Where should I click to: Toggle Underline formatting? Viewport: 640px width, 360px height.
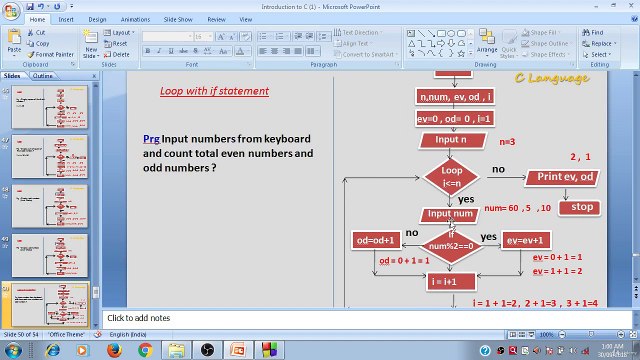(171, 51)
